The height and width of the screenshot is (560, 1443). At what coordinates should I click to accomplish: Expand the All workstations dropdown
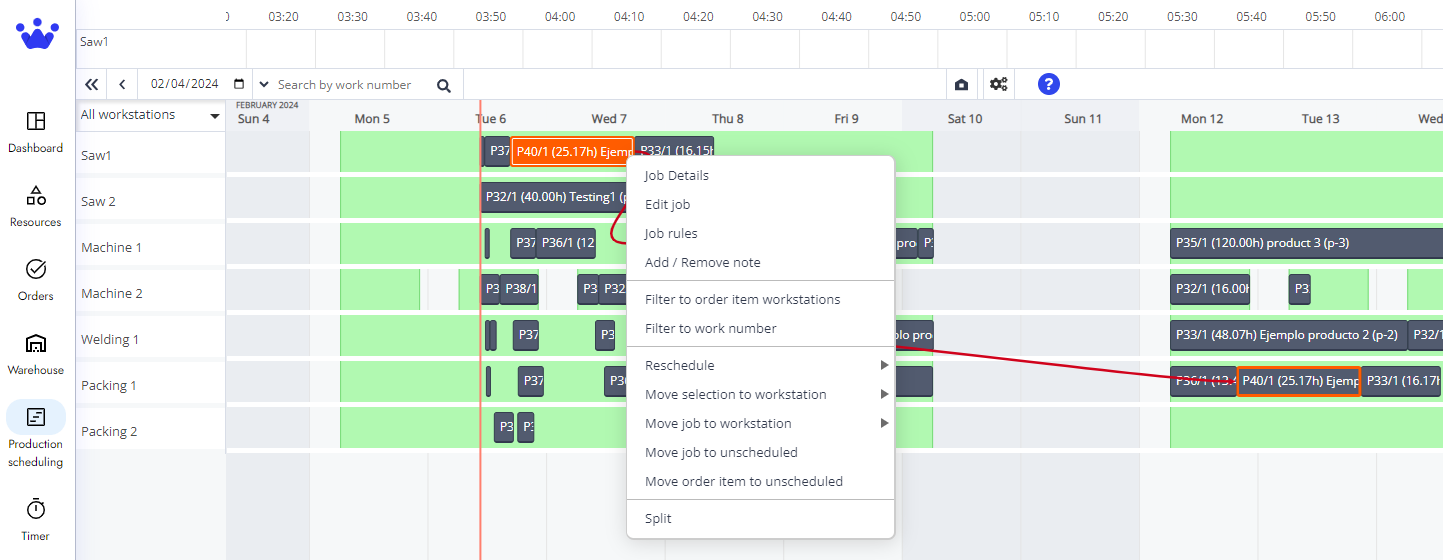click(150, 115)
